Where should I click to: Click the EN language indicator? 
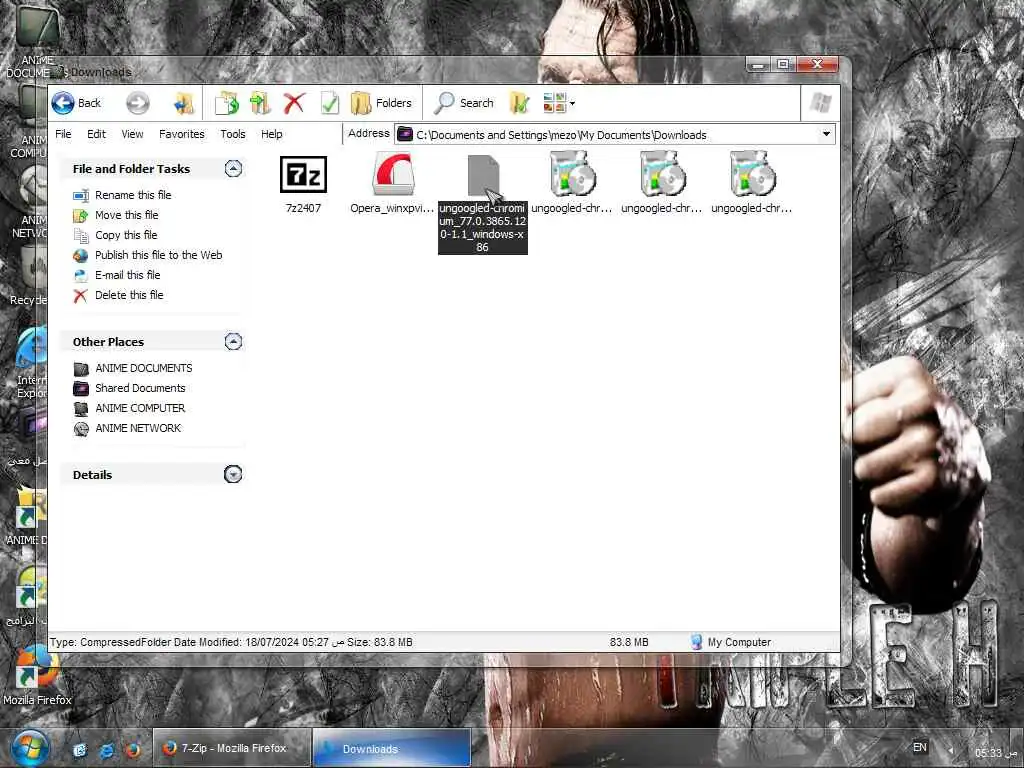920,747
